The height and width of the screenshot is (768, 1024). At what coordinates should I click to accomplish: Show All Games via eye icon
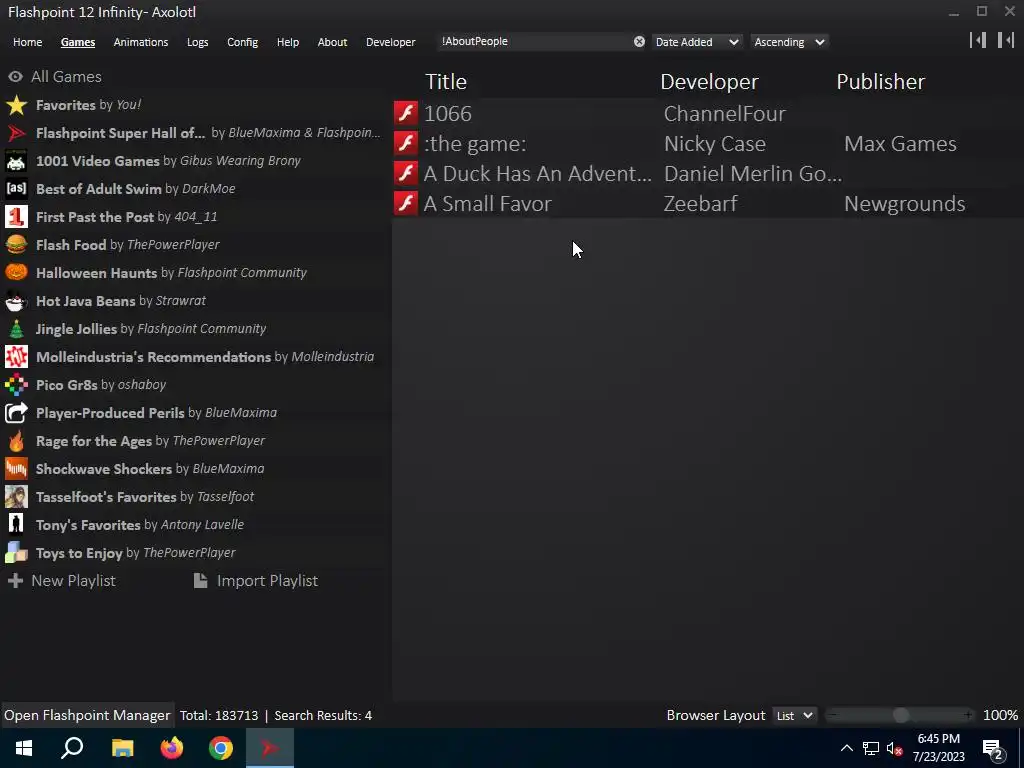pyautogui.click(x=16, y=76)
